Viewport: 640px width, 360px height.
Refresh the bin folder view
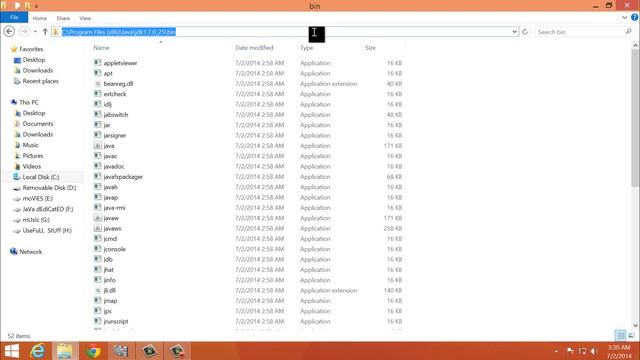tap(525, 31)
